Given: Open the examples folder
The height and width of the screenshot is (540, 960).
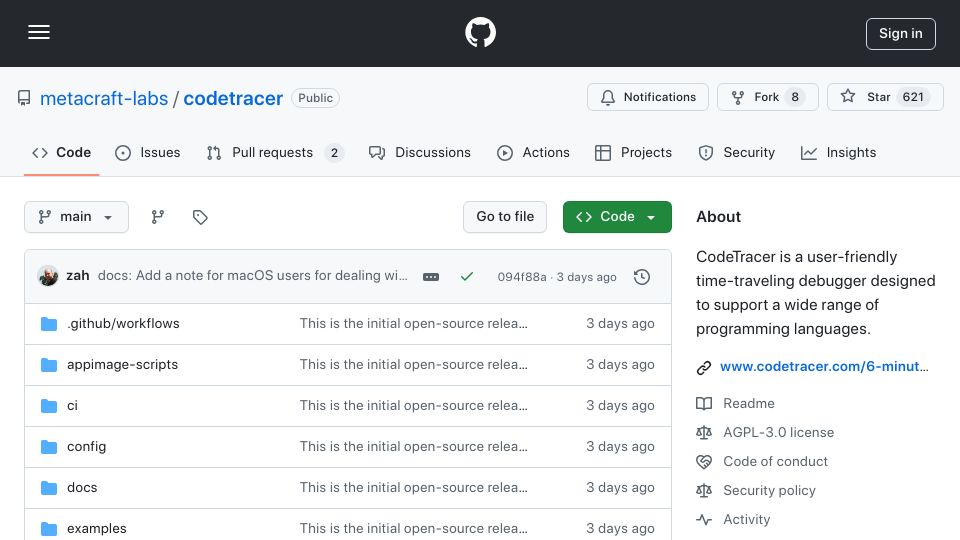Looking at the screenshot, I should pyautogui.click(x=97, y=528).
